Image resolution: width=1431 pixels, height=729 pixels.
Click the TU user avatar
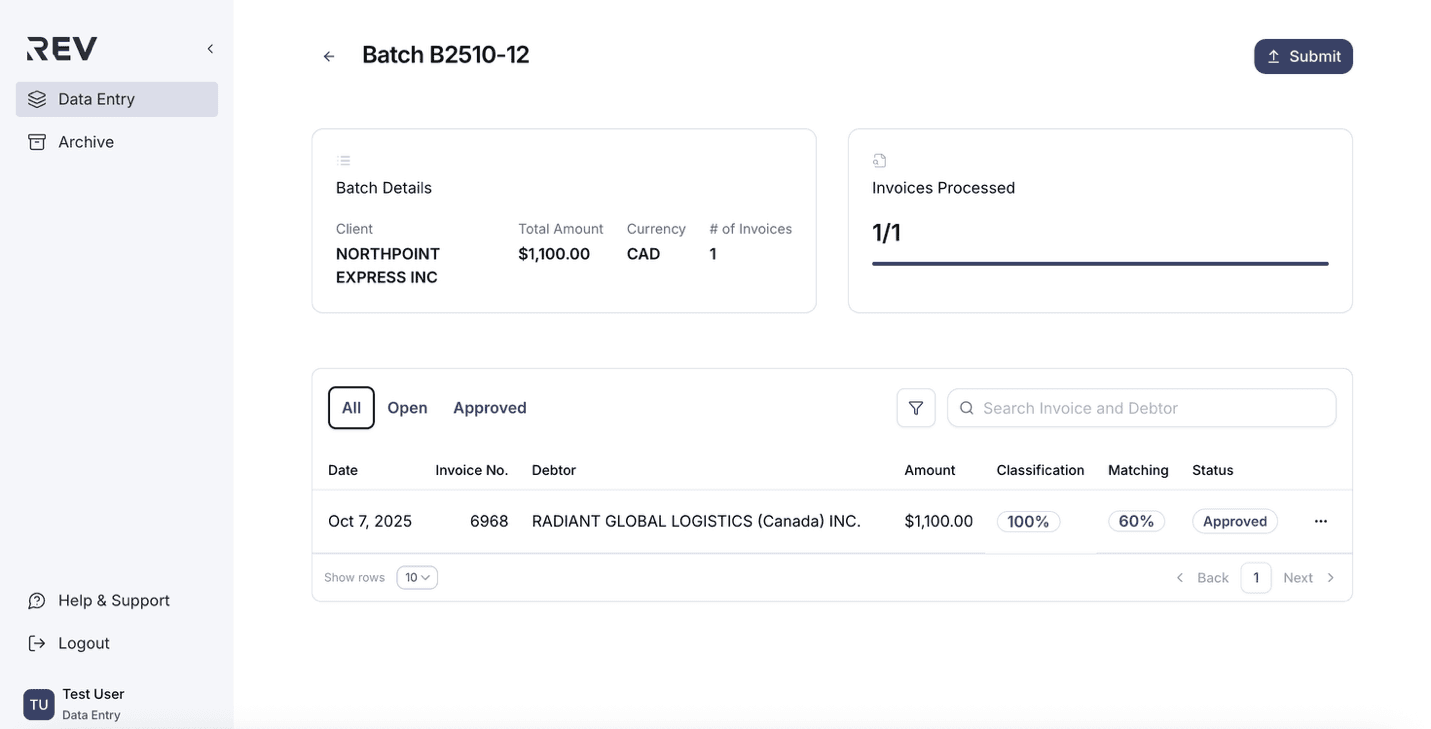pos(39,704)
